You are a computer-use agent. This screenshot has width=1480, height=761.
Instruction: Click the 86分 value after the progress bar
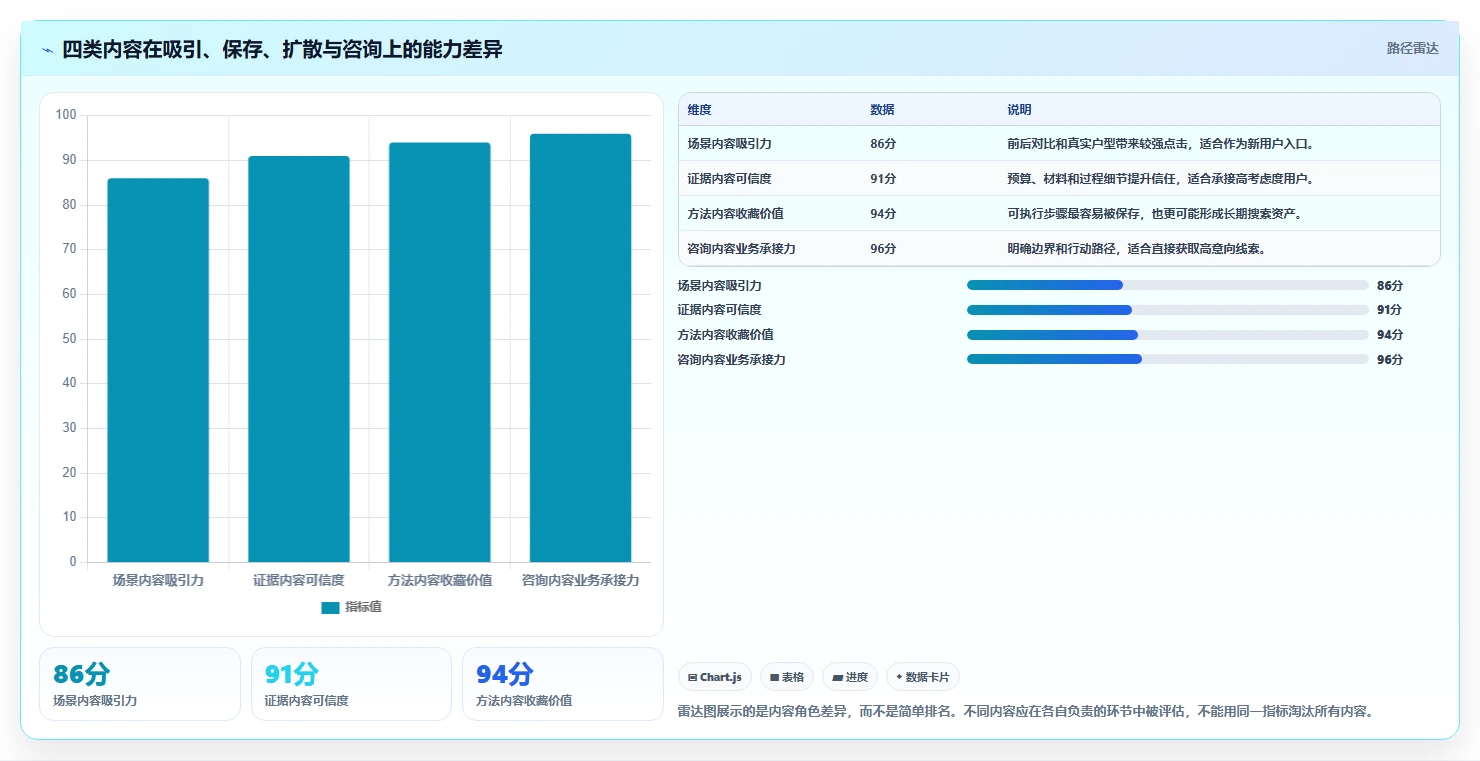click(1390, 286)
